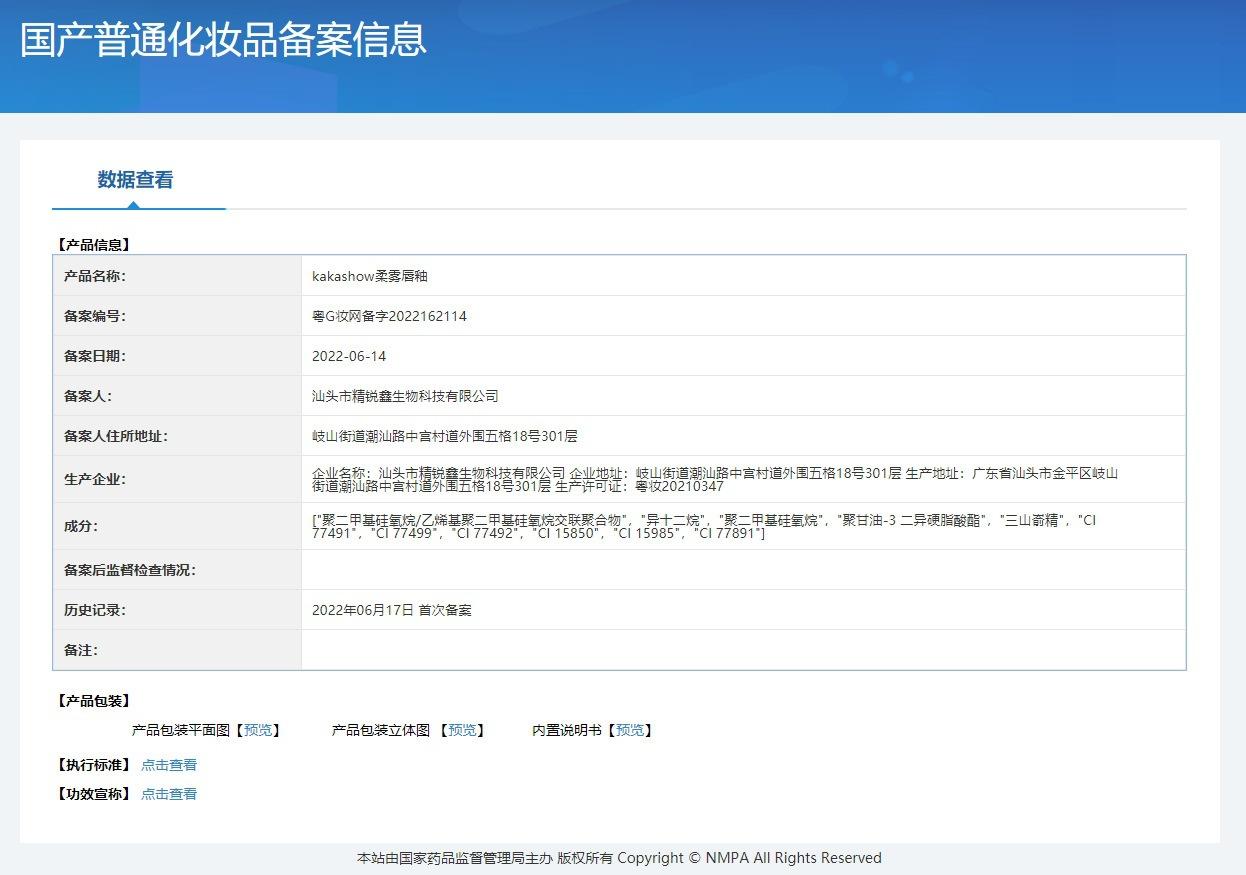Click the 【产品信息】 section heading
The image size is (1246, 875).
(x=93, y=244)
